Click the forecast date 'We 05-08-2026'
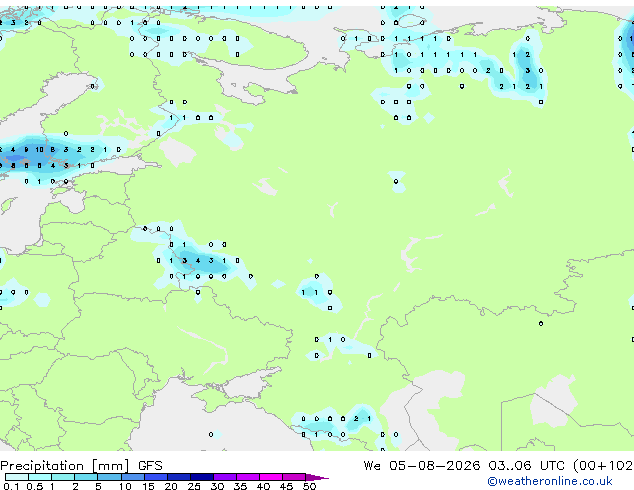 tap(422, 466)
